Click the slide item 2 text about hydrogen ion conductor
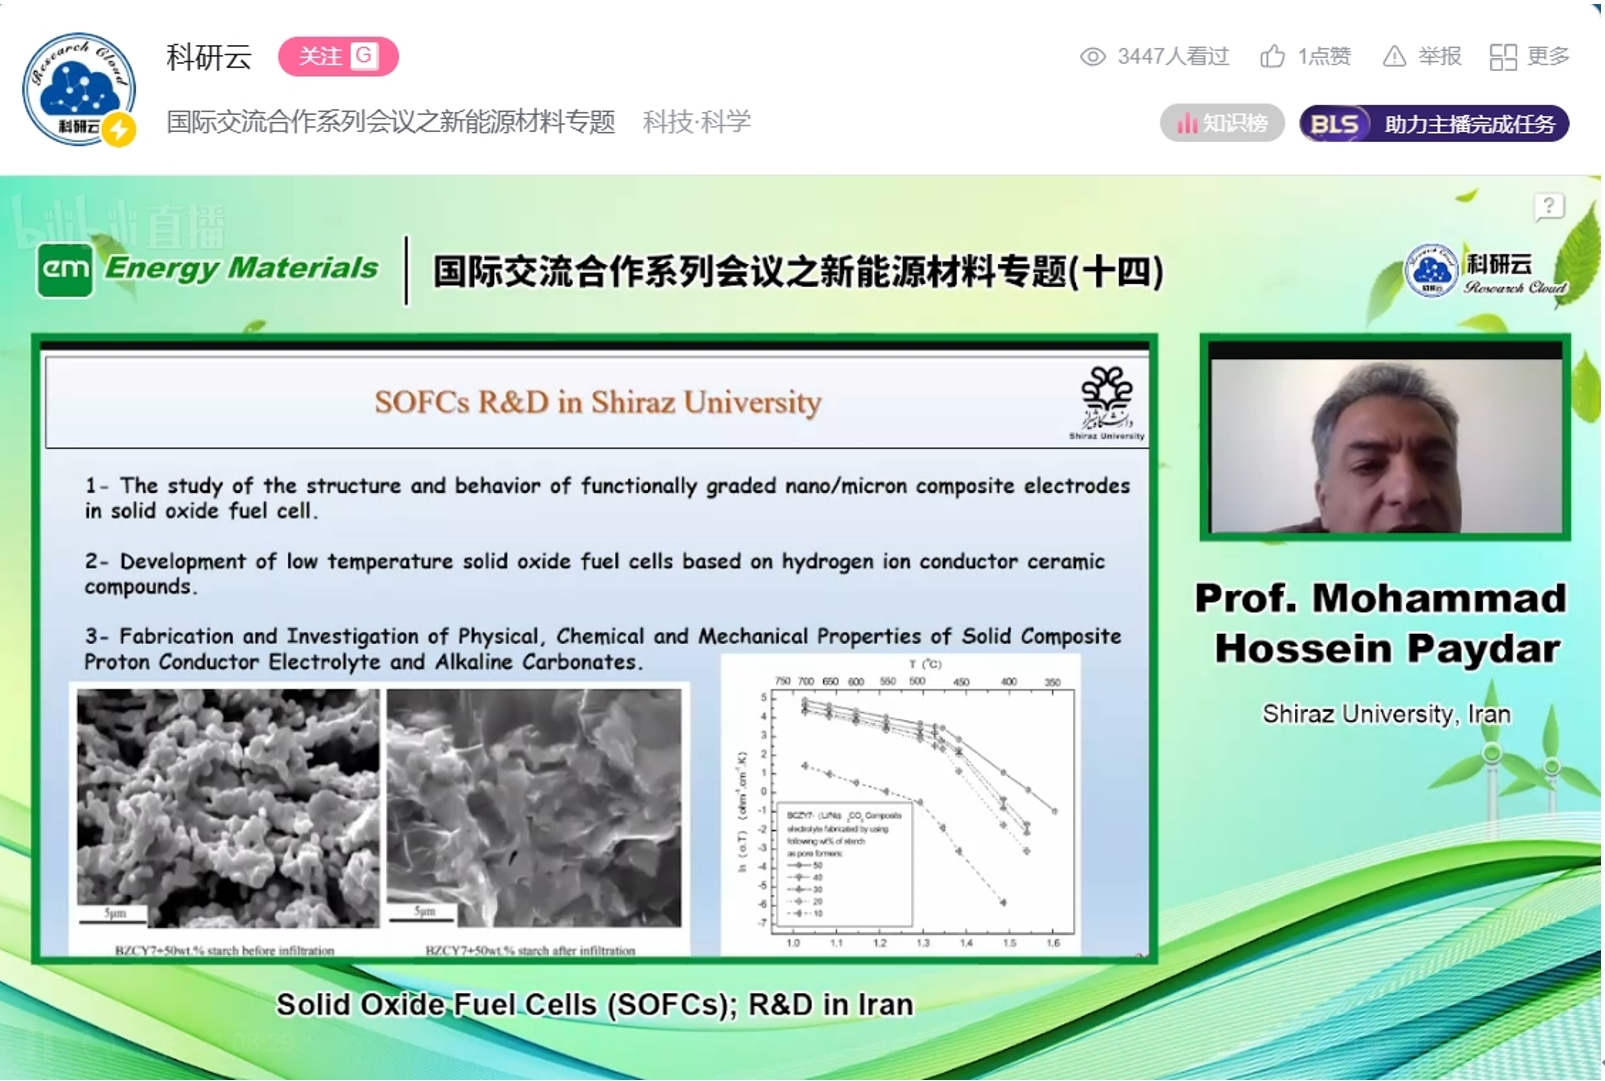Screen dimensions: 1605x1081 (x=595, y=573)
